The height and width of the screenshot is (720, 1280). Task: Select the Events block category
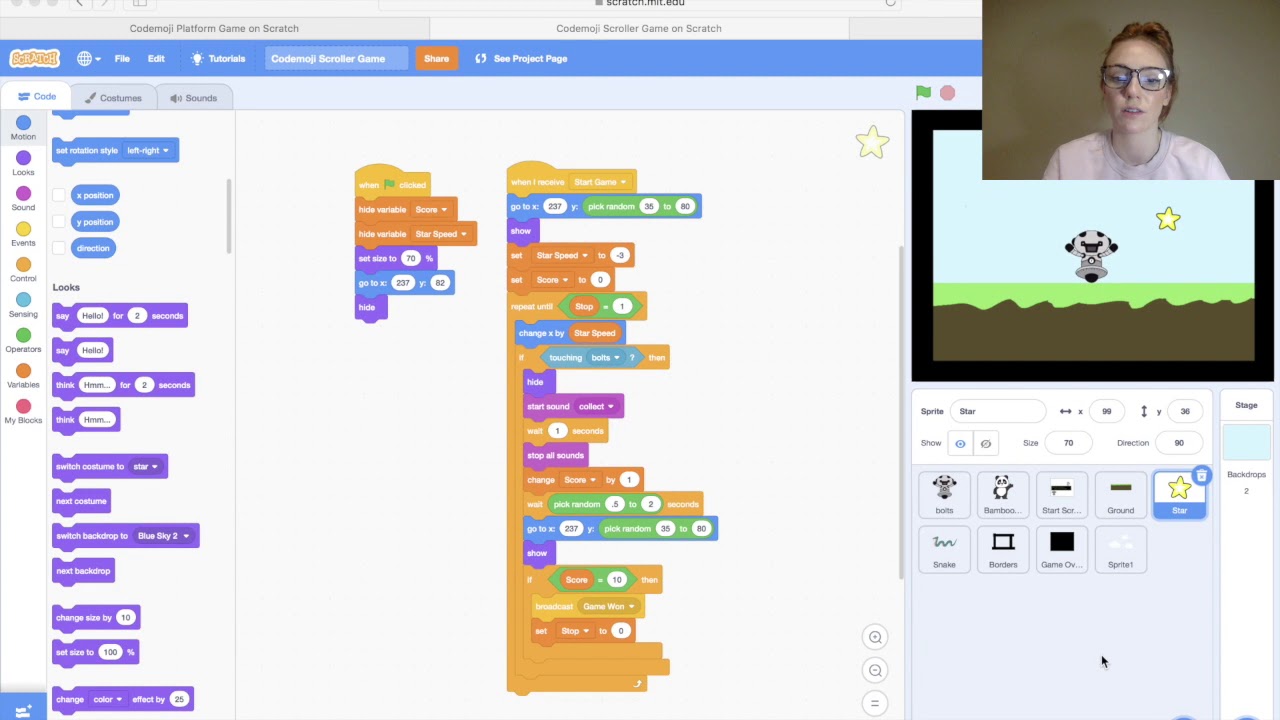coord(23,234)
